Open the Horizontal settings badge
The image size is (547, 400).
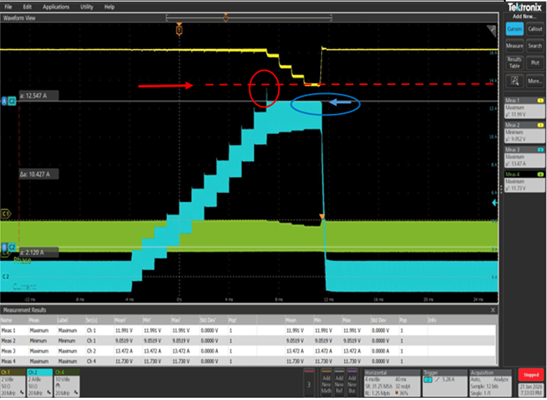click(392, 383)
